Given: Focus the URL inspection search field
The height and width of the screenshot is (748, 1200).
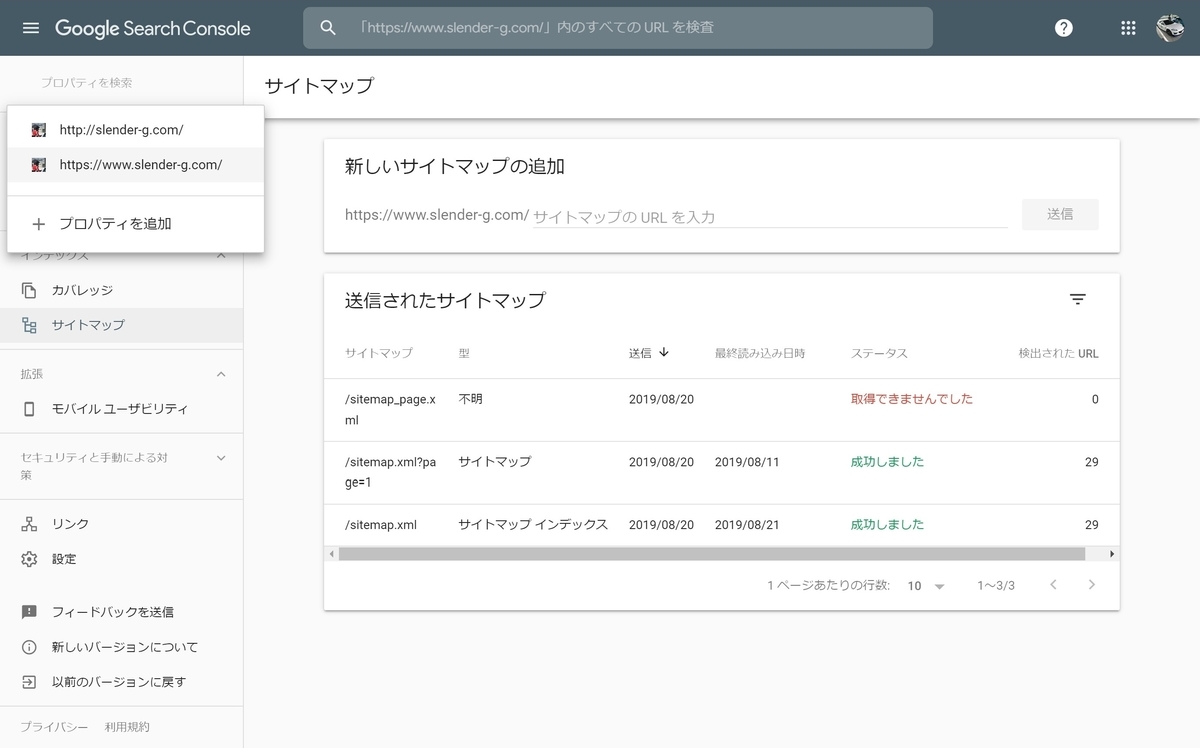Looking at the screenshot, I should click(x=618, y=28).
